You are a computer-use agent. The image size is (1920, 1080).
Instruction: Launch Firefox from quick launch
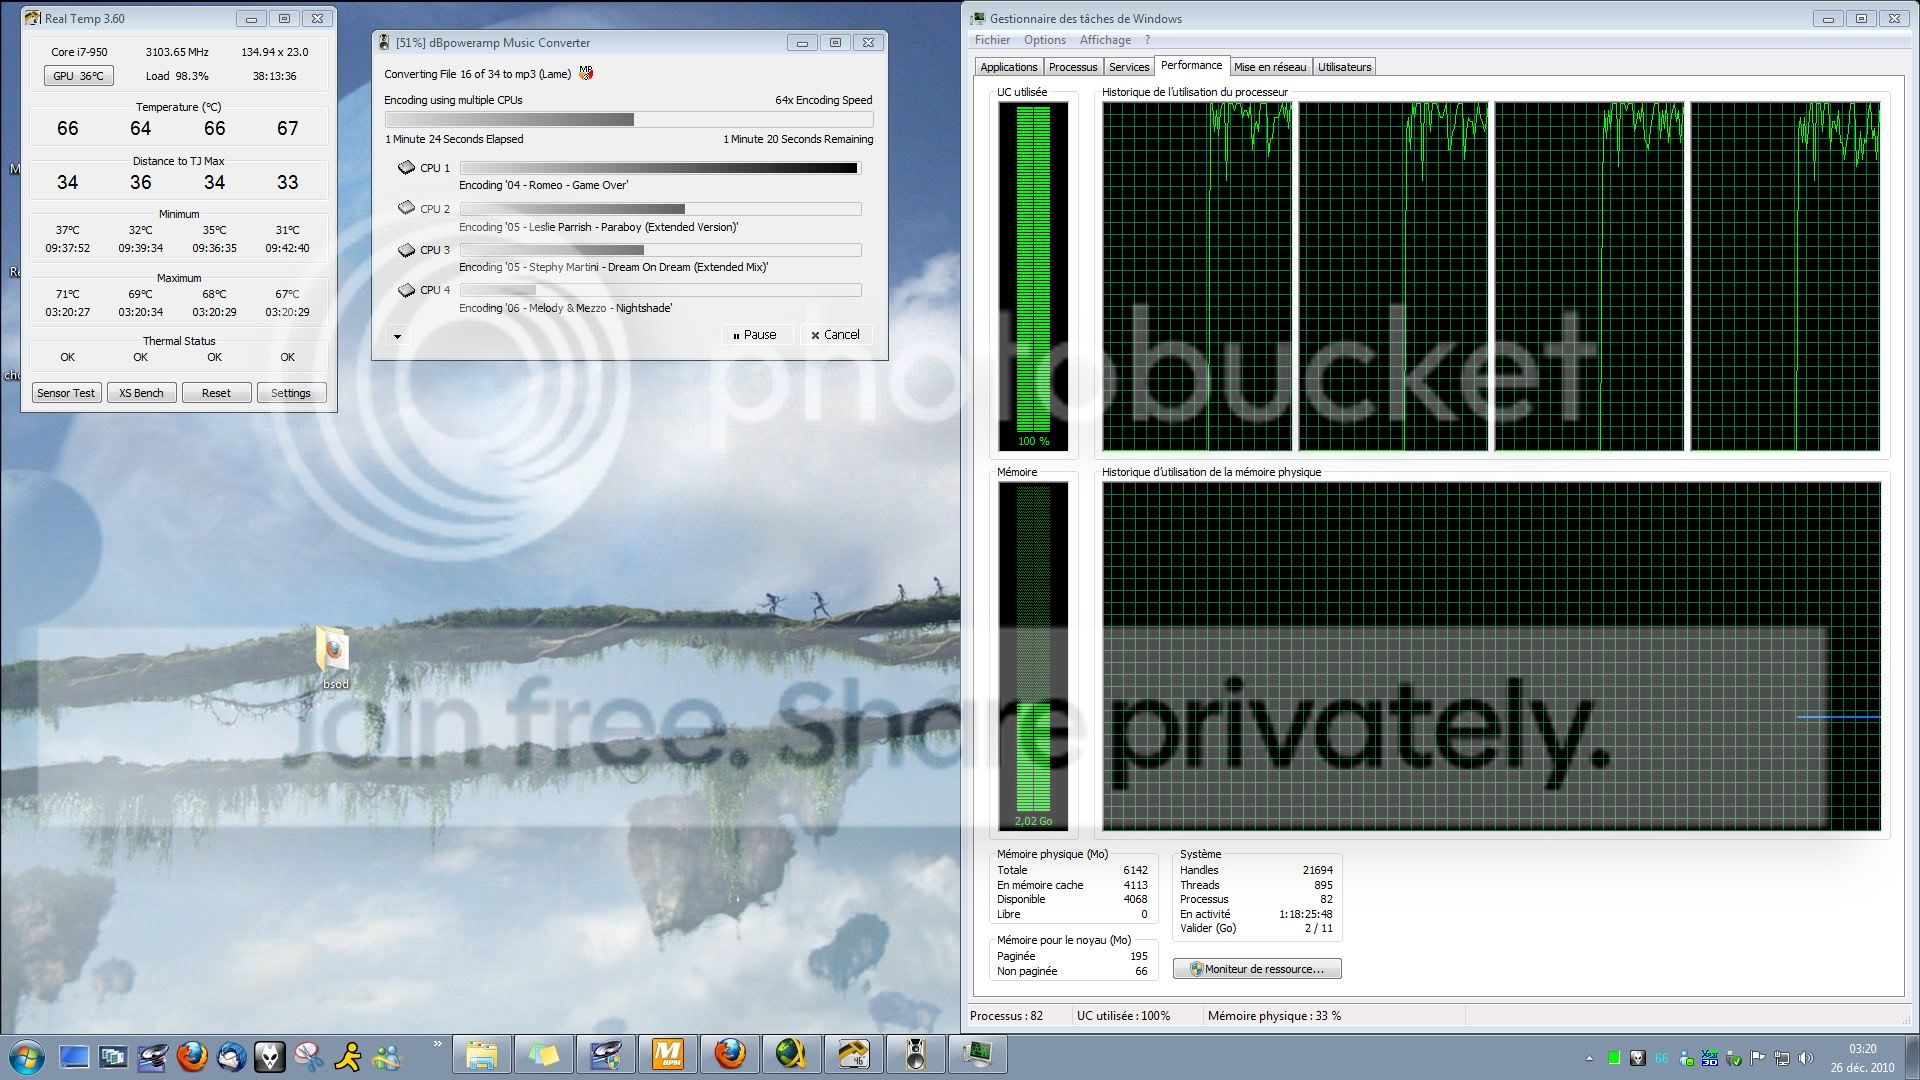click(192, 1056)
